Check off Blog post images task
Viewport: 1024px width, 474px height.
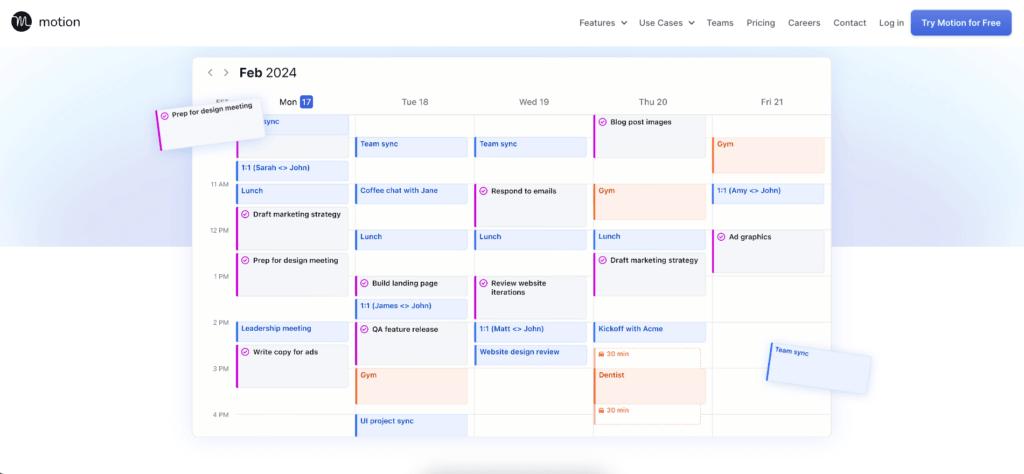[603, 122]
